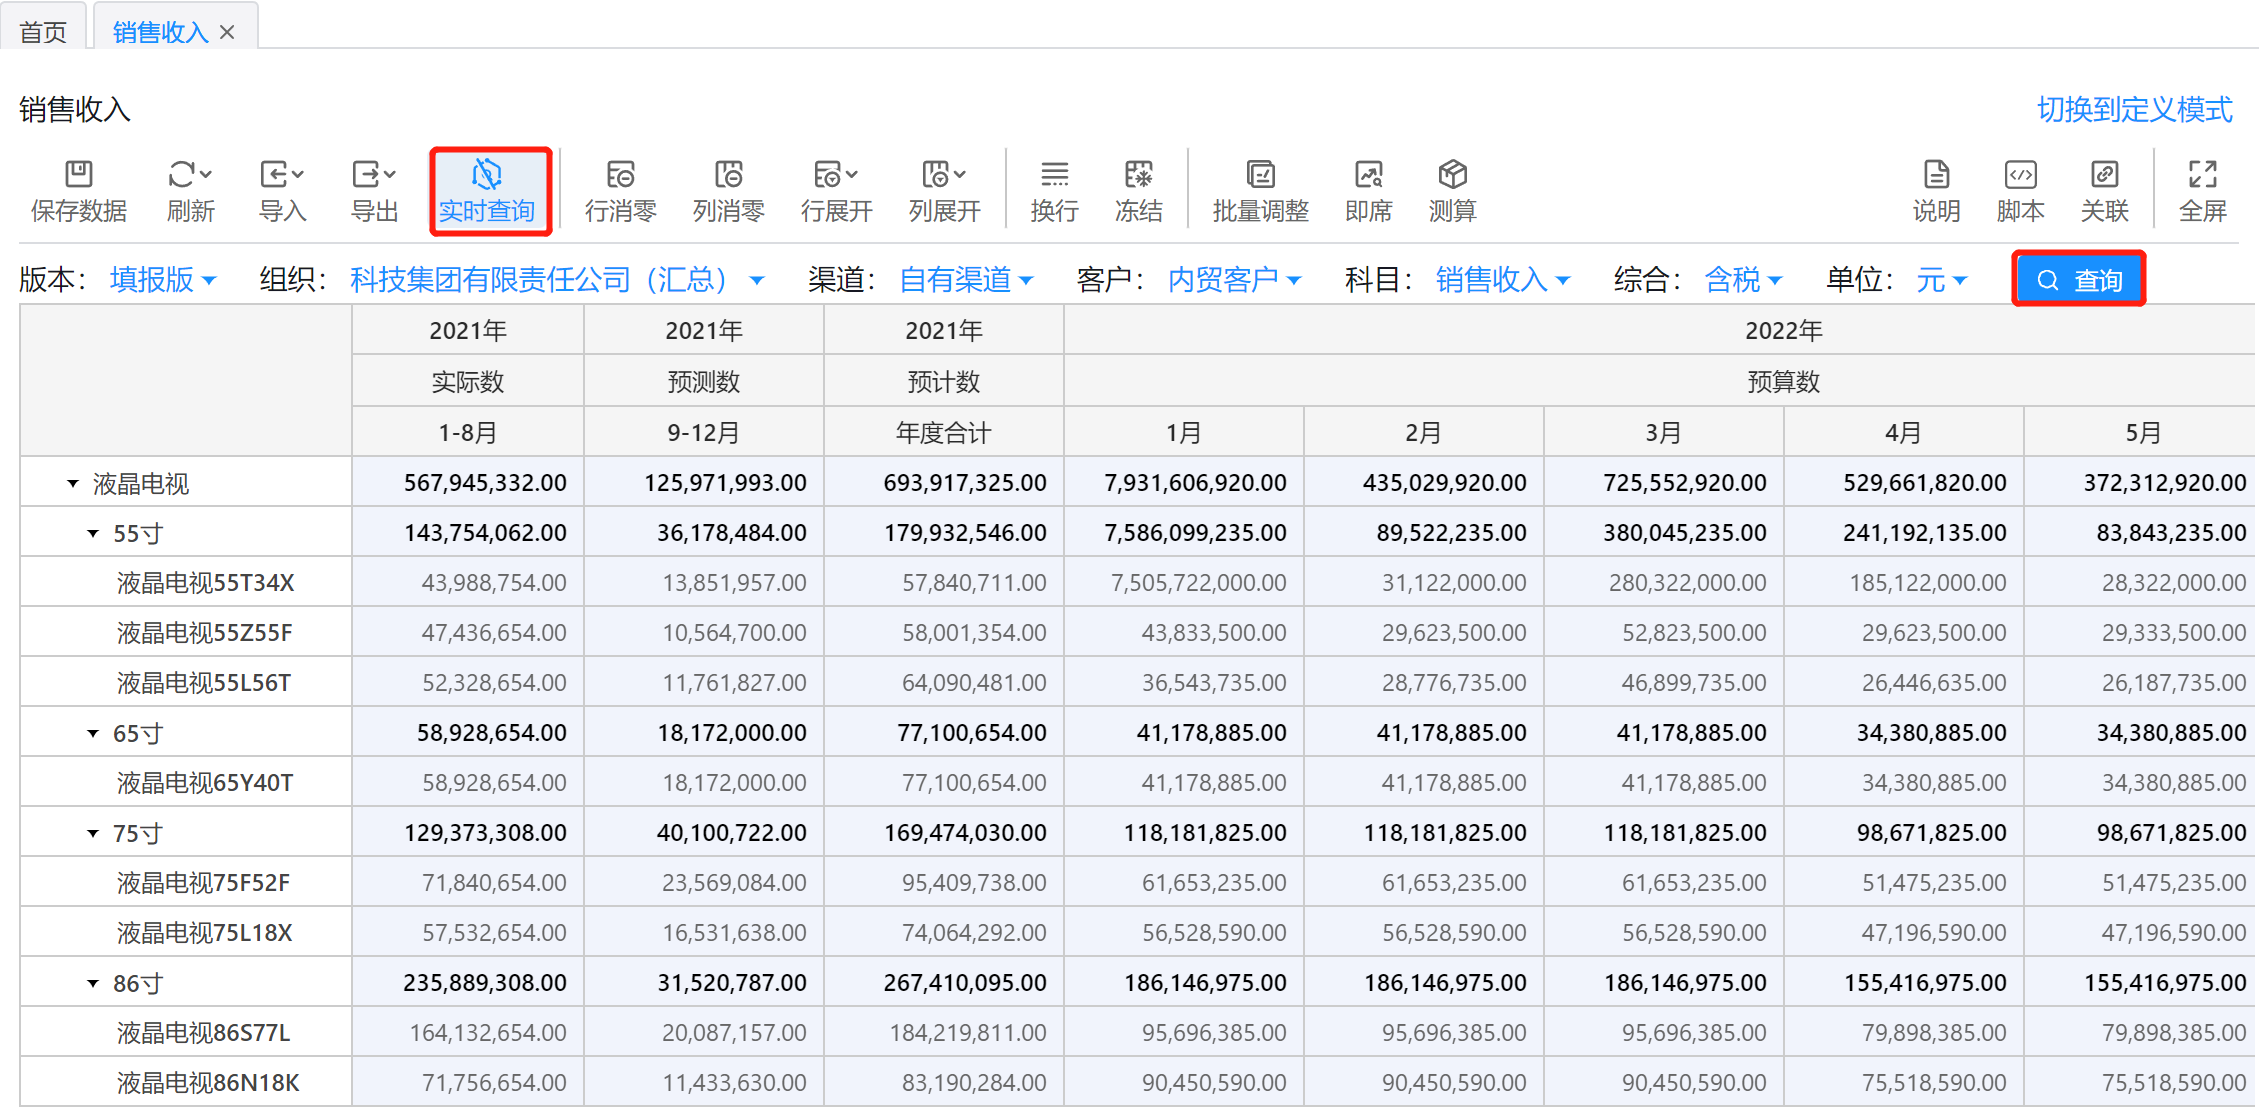Enter 全屏 fullscreen mode
This screenshot has width=2259, height=1114.
pyautogui.click(x=2202, y=176)
